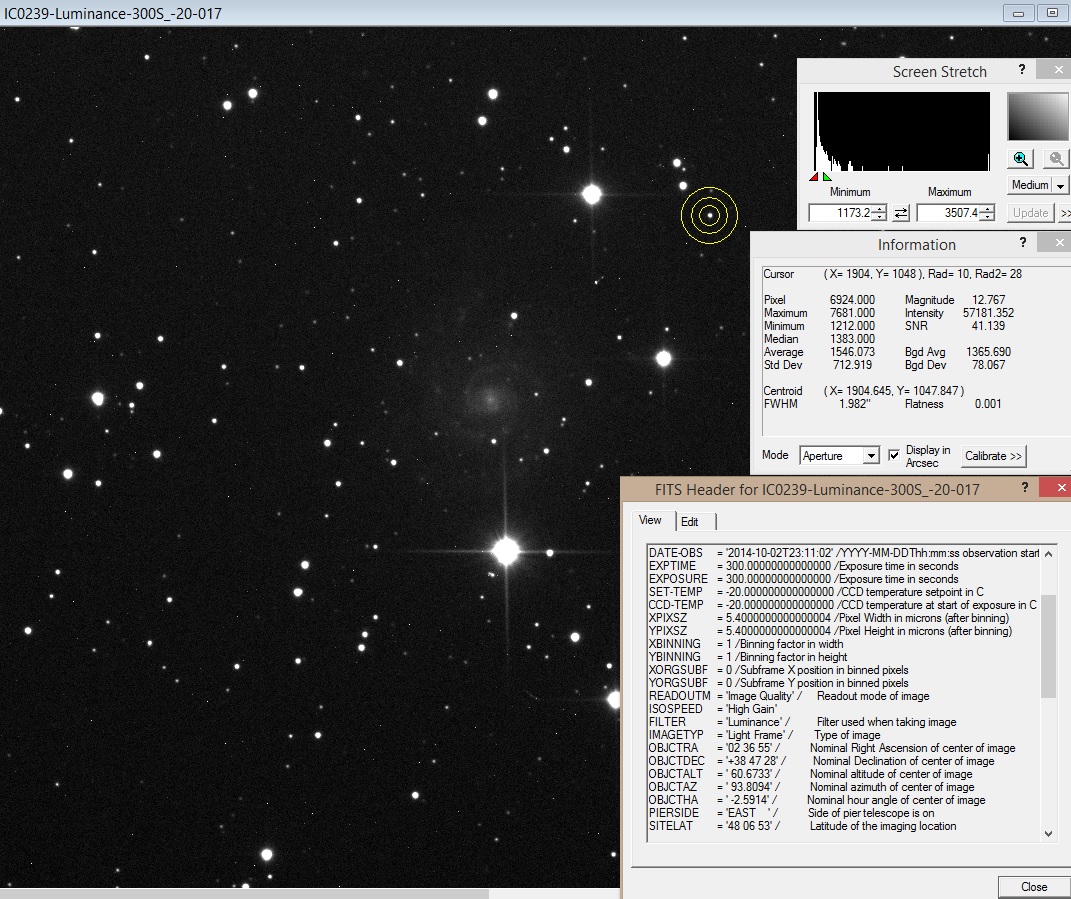Close the FITS Header dialog

point(1060,487)
